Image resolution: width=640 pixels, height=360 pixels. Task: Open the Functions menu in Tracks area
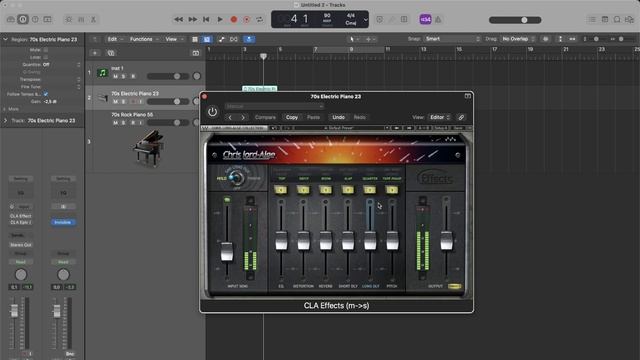pyautogui.click(x=144, y=39)
